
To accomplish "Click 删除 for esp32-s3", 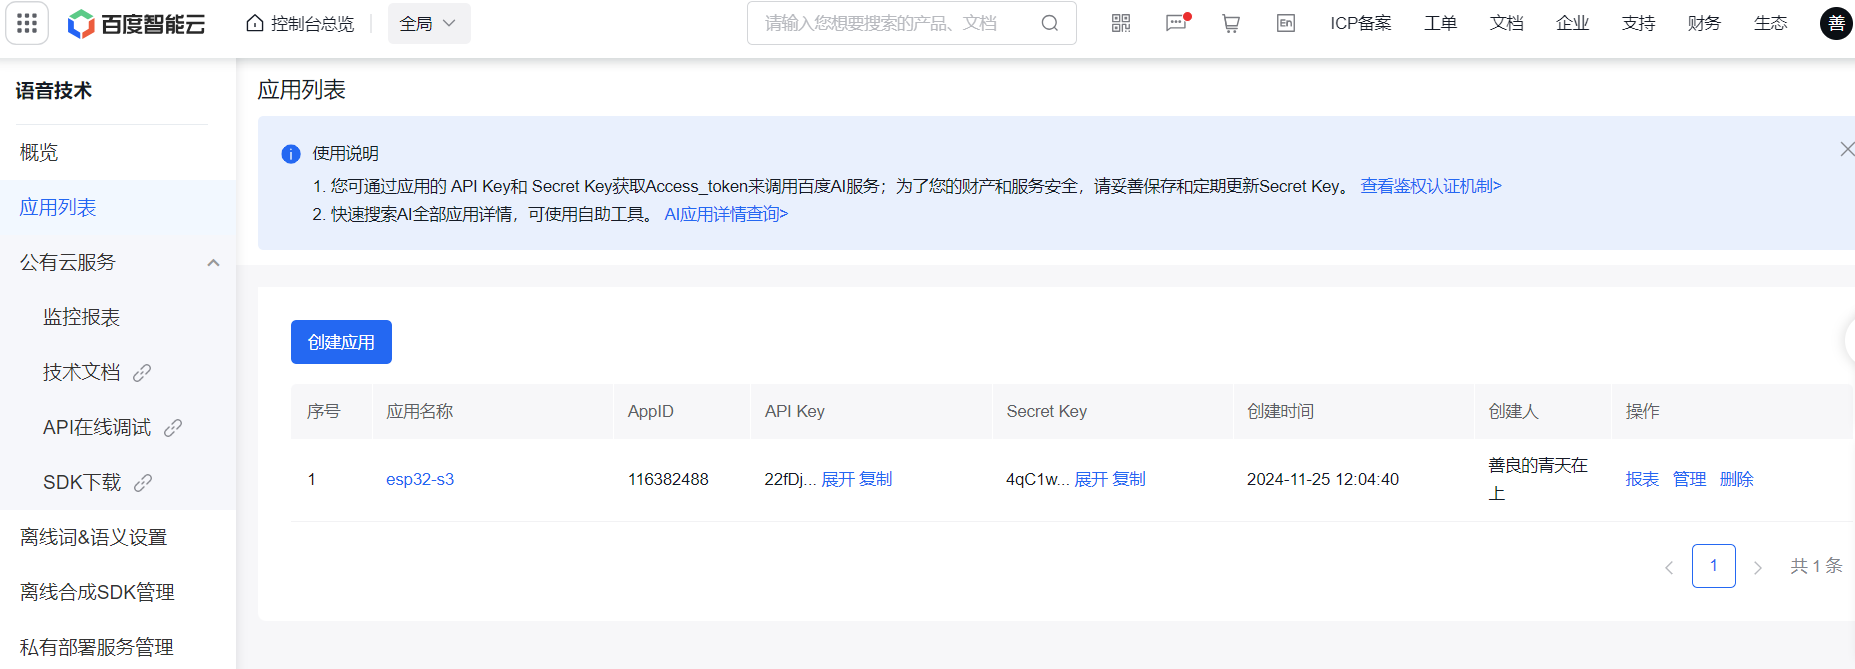I will 1737,479.
